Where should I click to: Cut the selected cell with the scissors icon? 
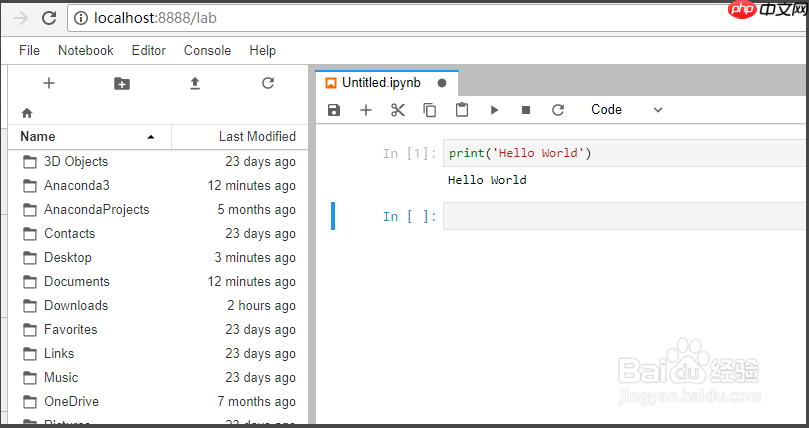(x=398, y=110)
